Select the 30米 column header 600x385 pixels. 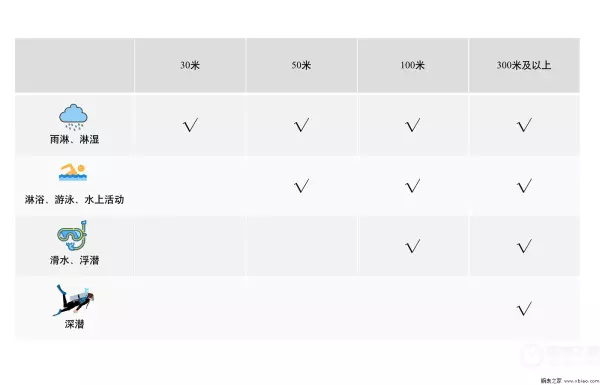coord(190,65)
